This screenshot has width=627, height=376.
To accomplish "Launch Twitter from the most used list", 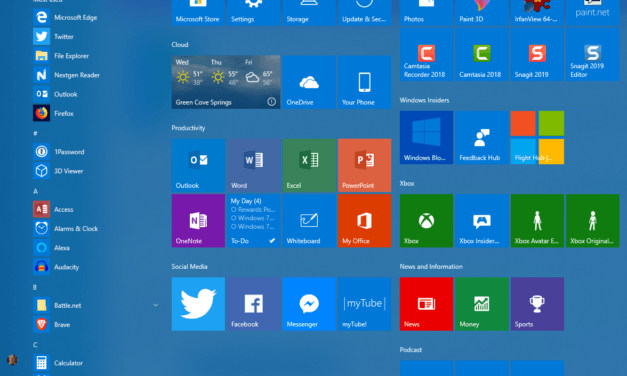I will tap(54, 36).
